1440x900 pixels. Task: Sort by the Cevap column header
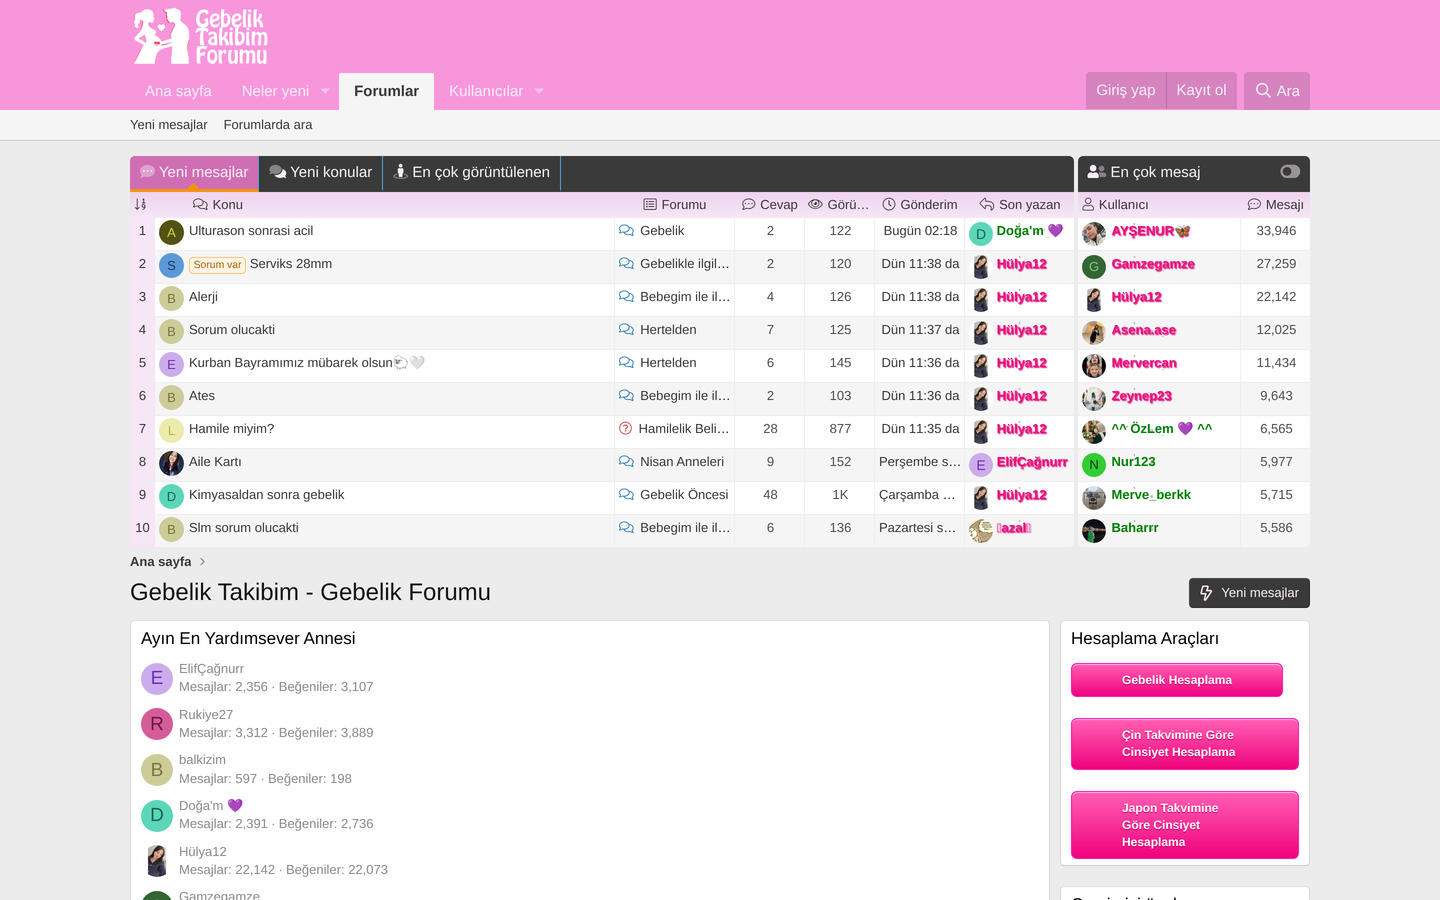coord(770,204)
